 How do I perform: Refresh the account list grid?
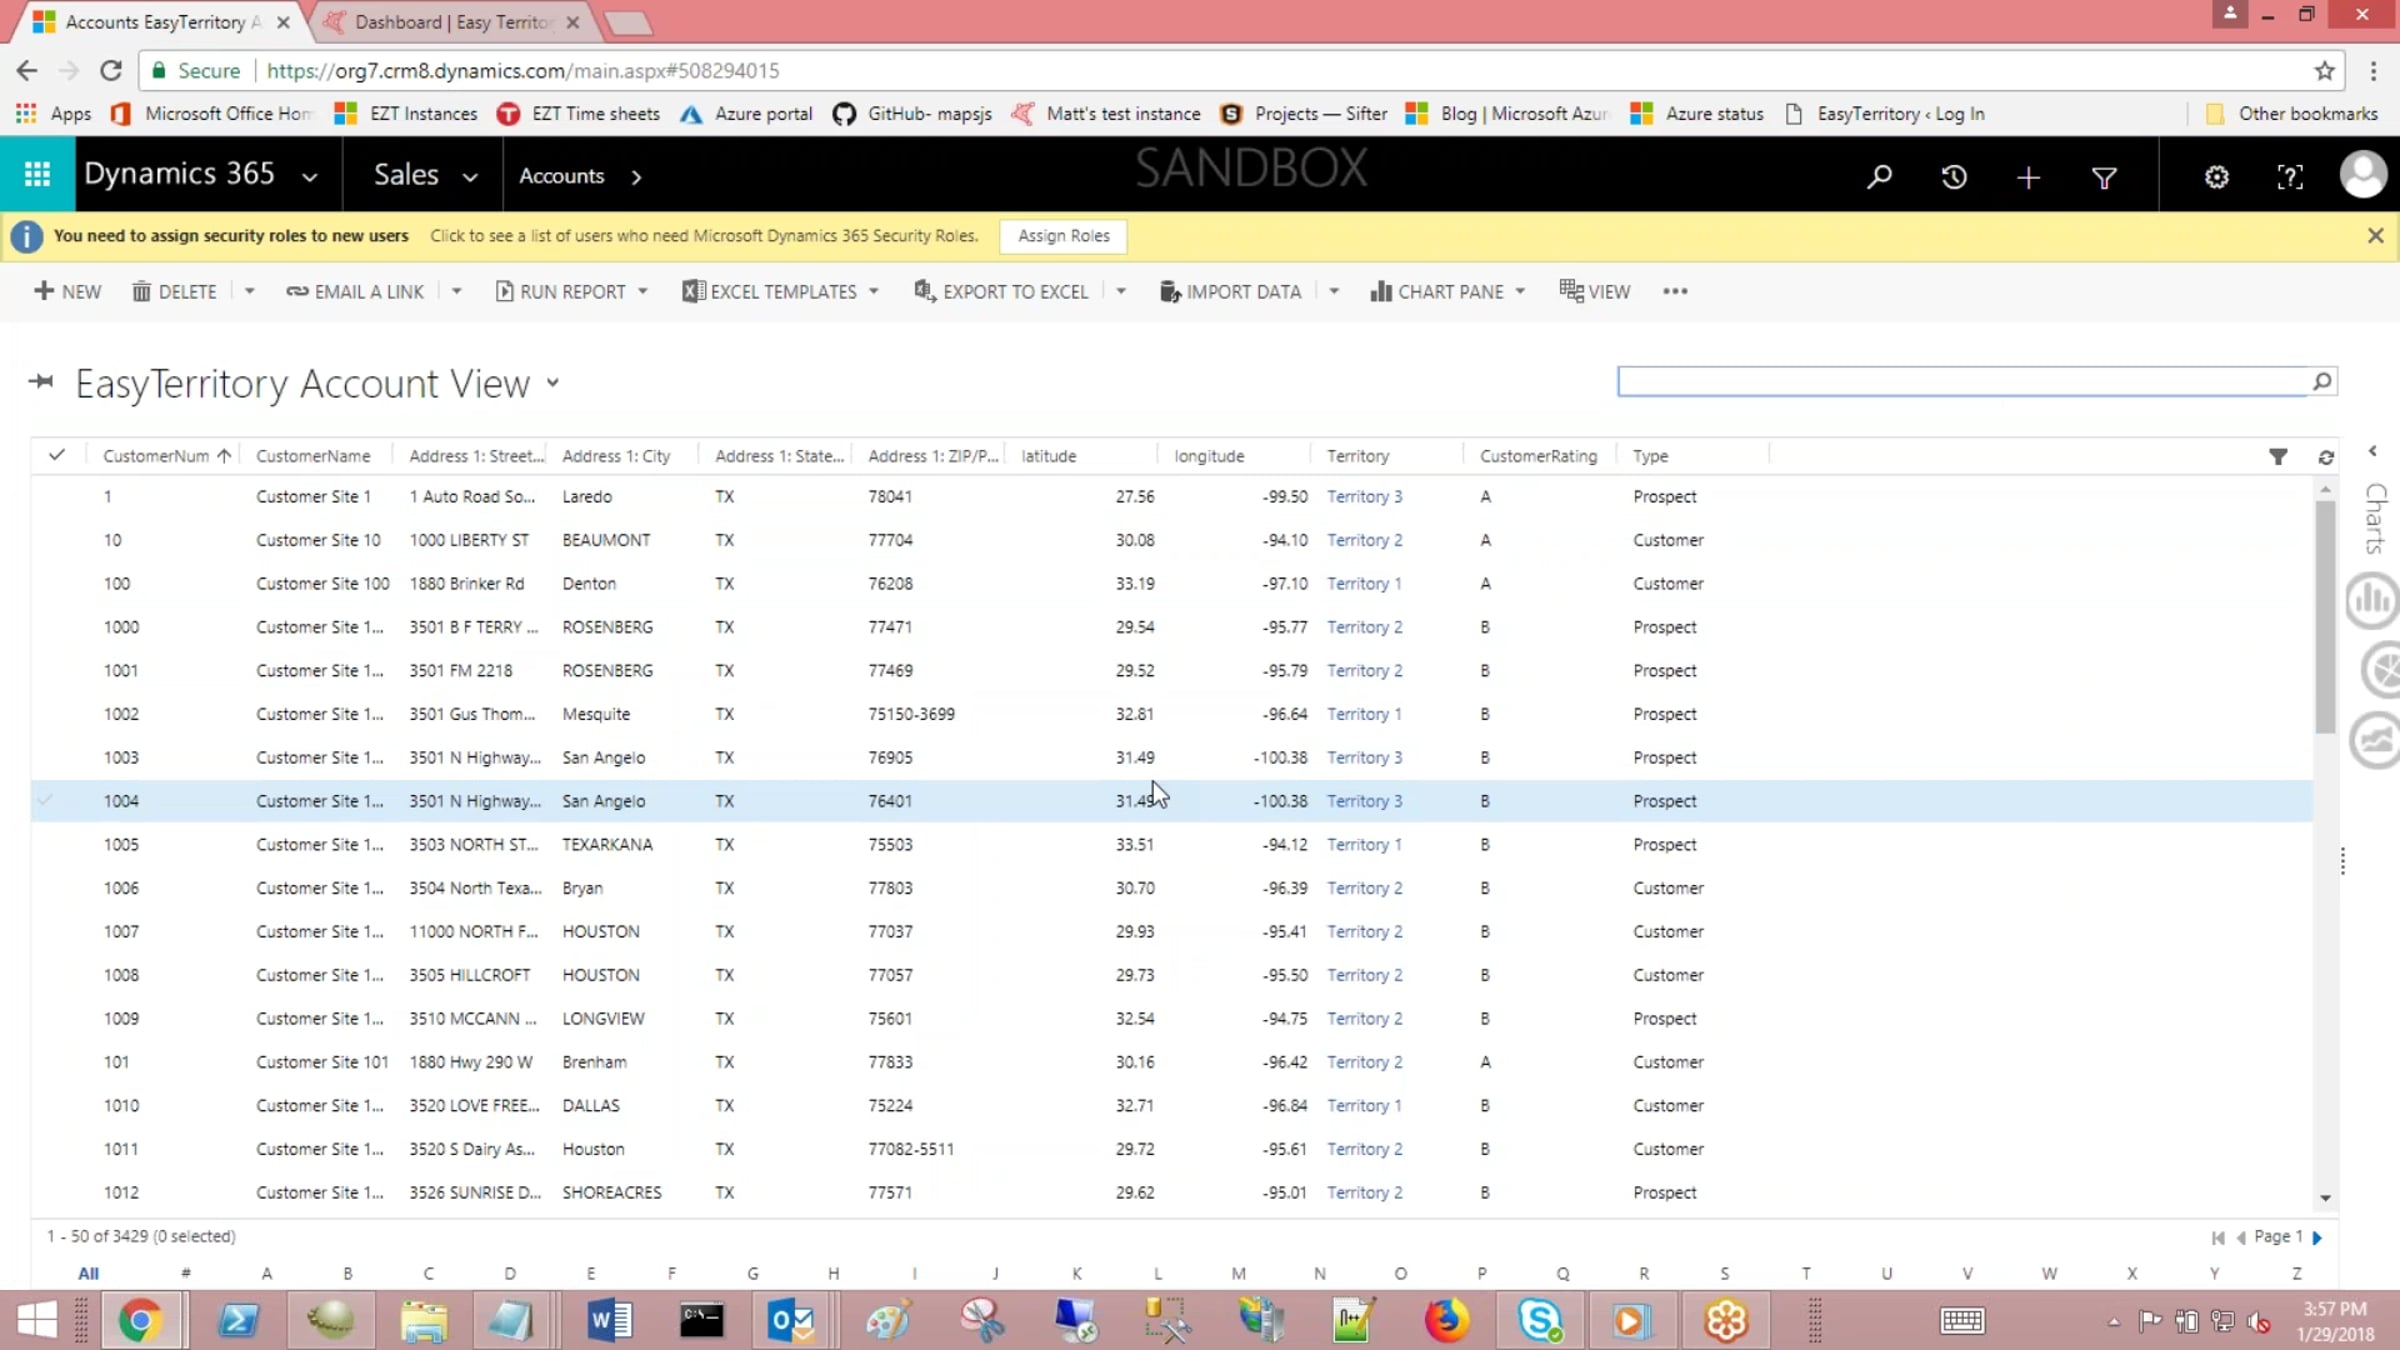[x=2325, y=457]
